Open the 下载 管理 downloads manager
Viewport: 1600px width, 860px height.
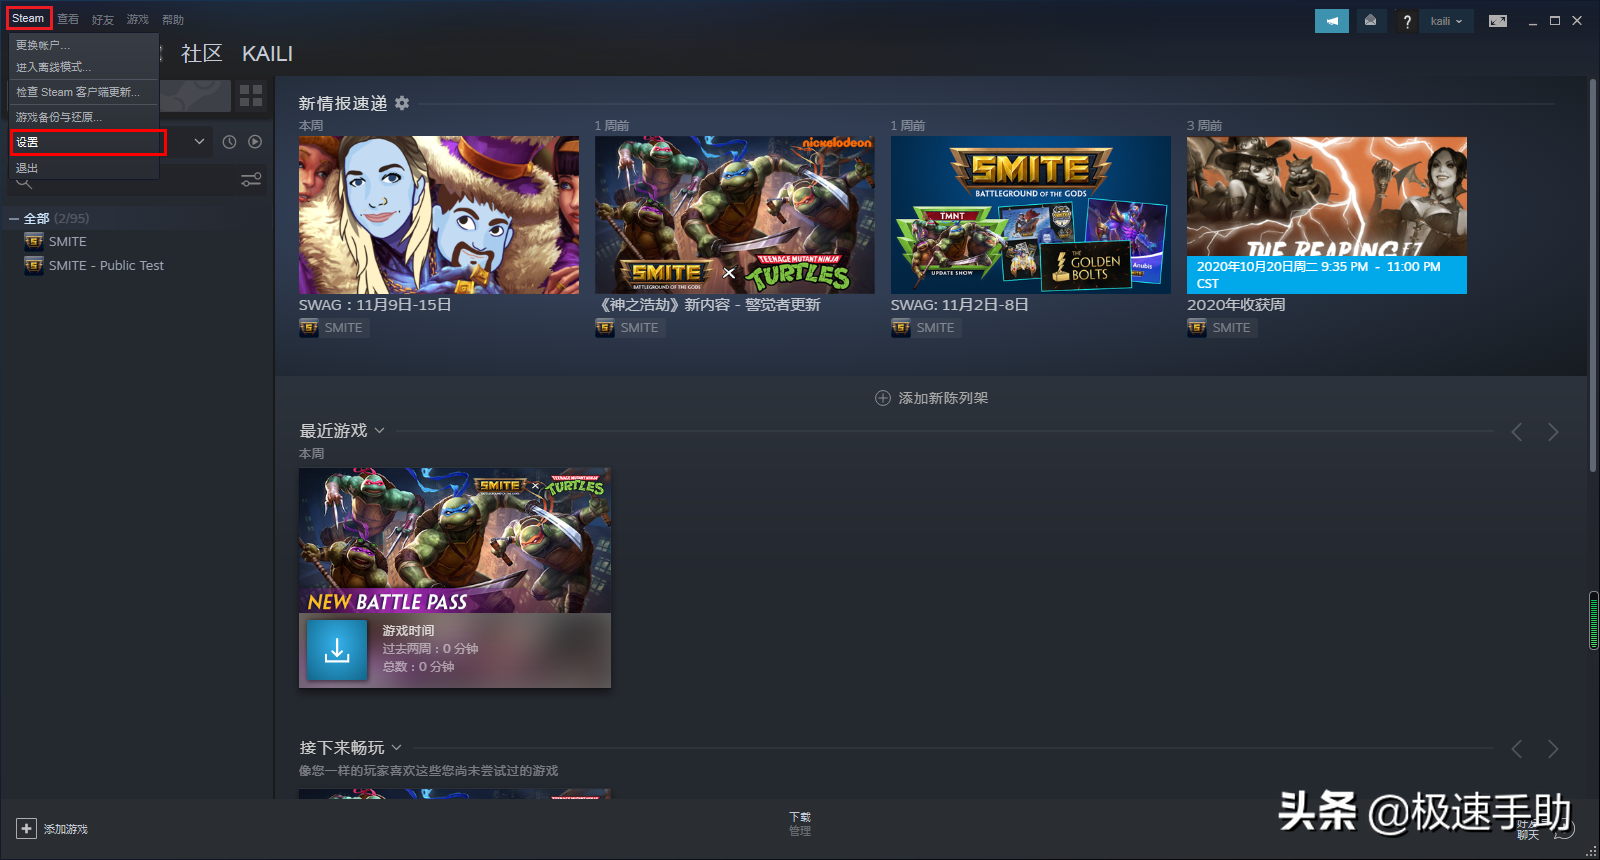coord(800,824)
